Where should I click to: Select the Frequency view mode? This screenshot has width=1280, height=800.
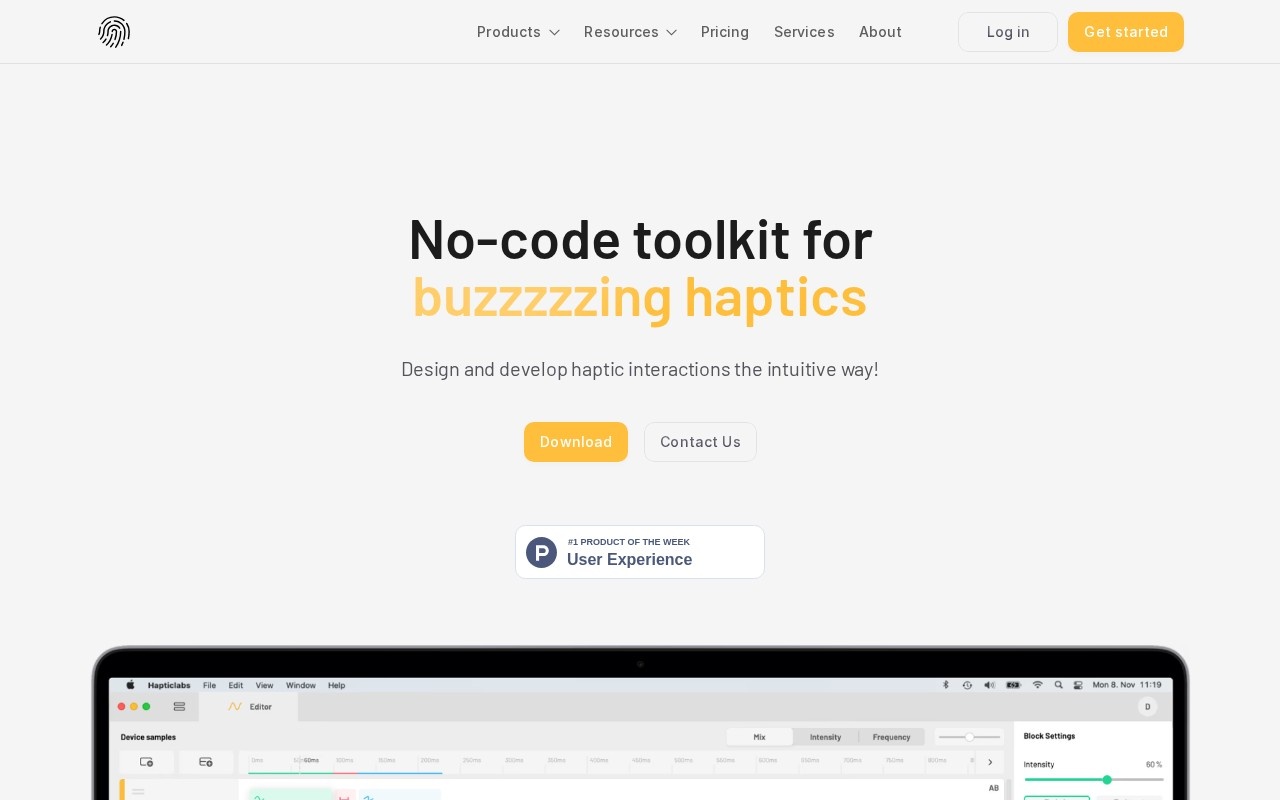(892, 737)
